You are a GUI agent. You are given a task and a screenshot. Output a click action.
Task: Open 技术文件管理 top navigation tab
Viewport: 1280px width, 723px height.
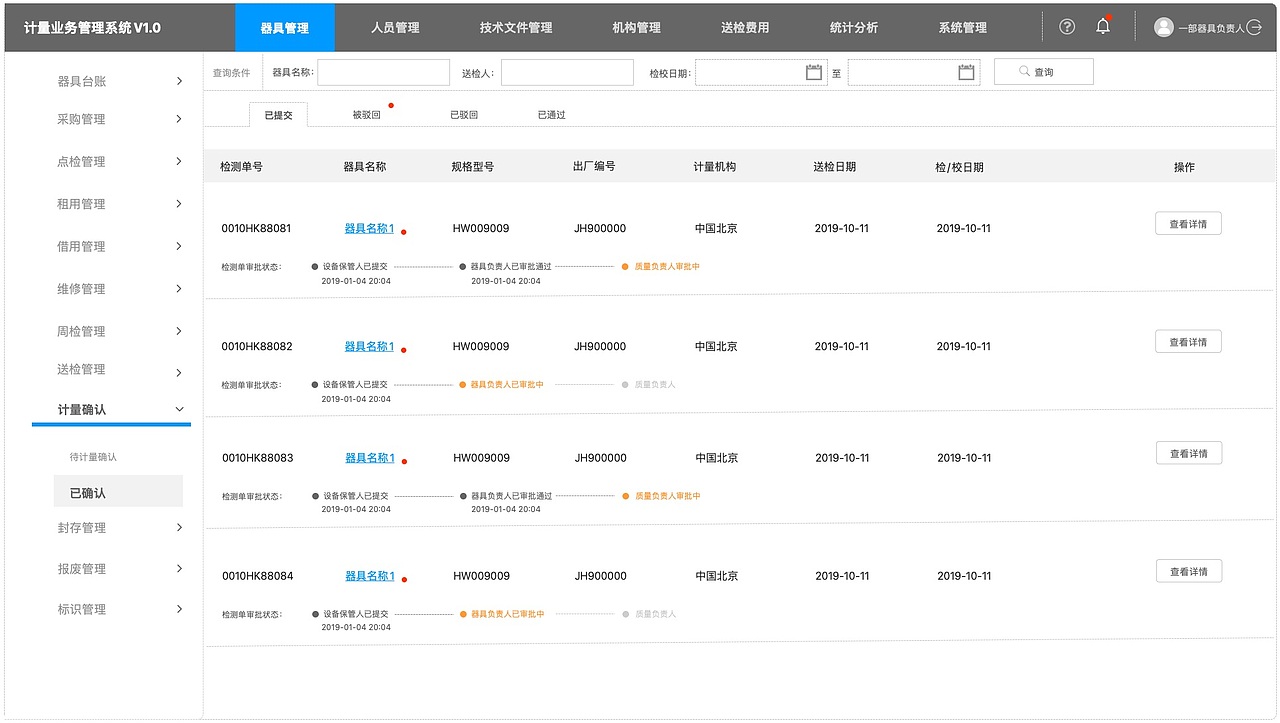coord(516,28)
